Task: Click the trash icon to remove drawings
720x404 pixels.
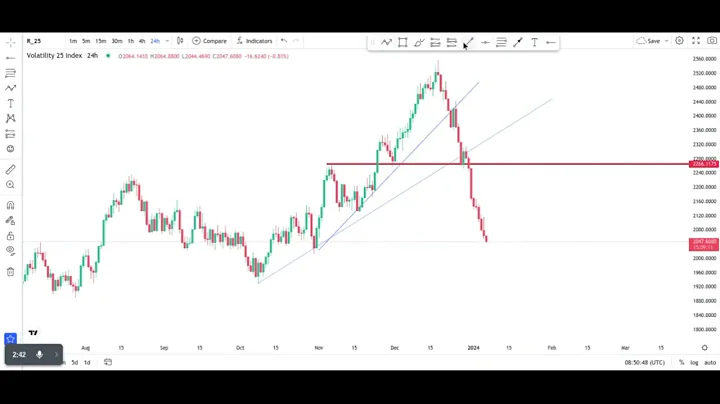Action: click(11, 272)
